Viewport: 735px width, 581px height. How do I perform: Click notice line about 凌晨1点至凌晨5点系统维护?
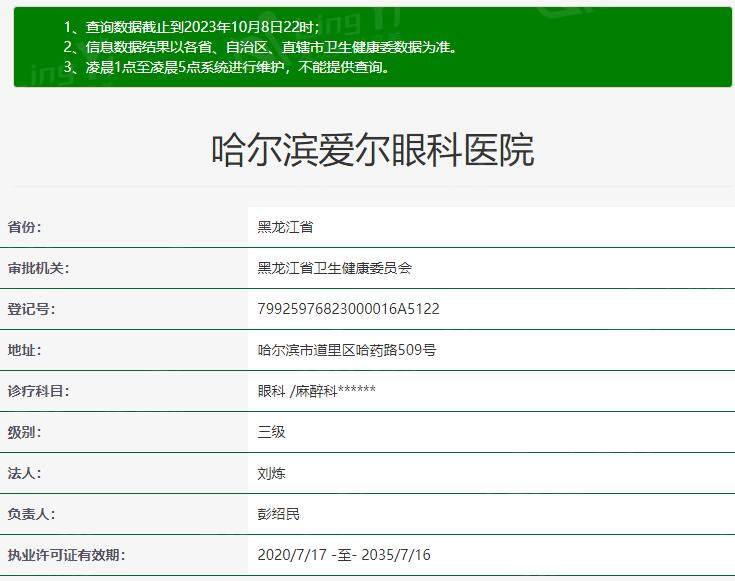coord(226,67)
